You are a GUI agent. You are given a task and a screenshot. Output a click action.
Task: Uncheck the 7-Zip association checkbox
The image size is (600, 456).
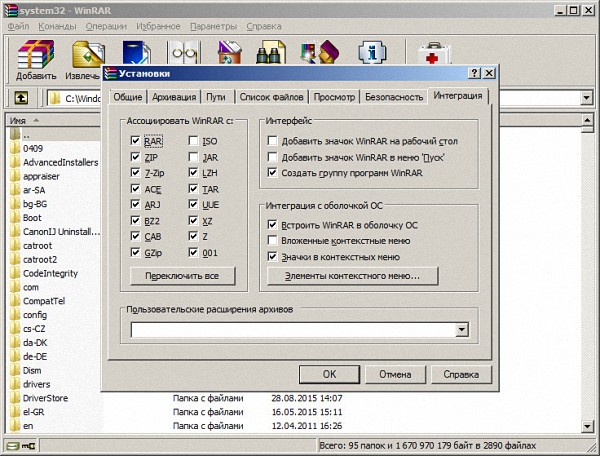[135, 173]
